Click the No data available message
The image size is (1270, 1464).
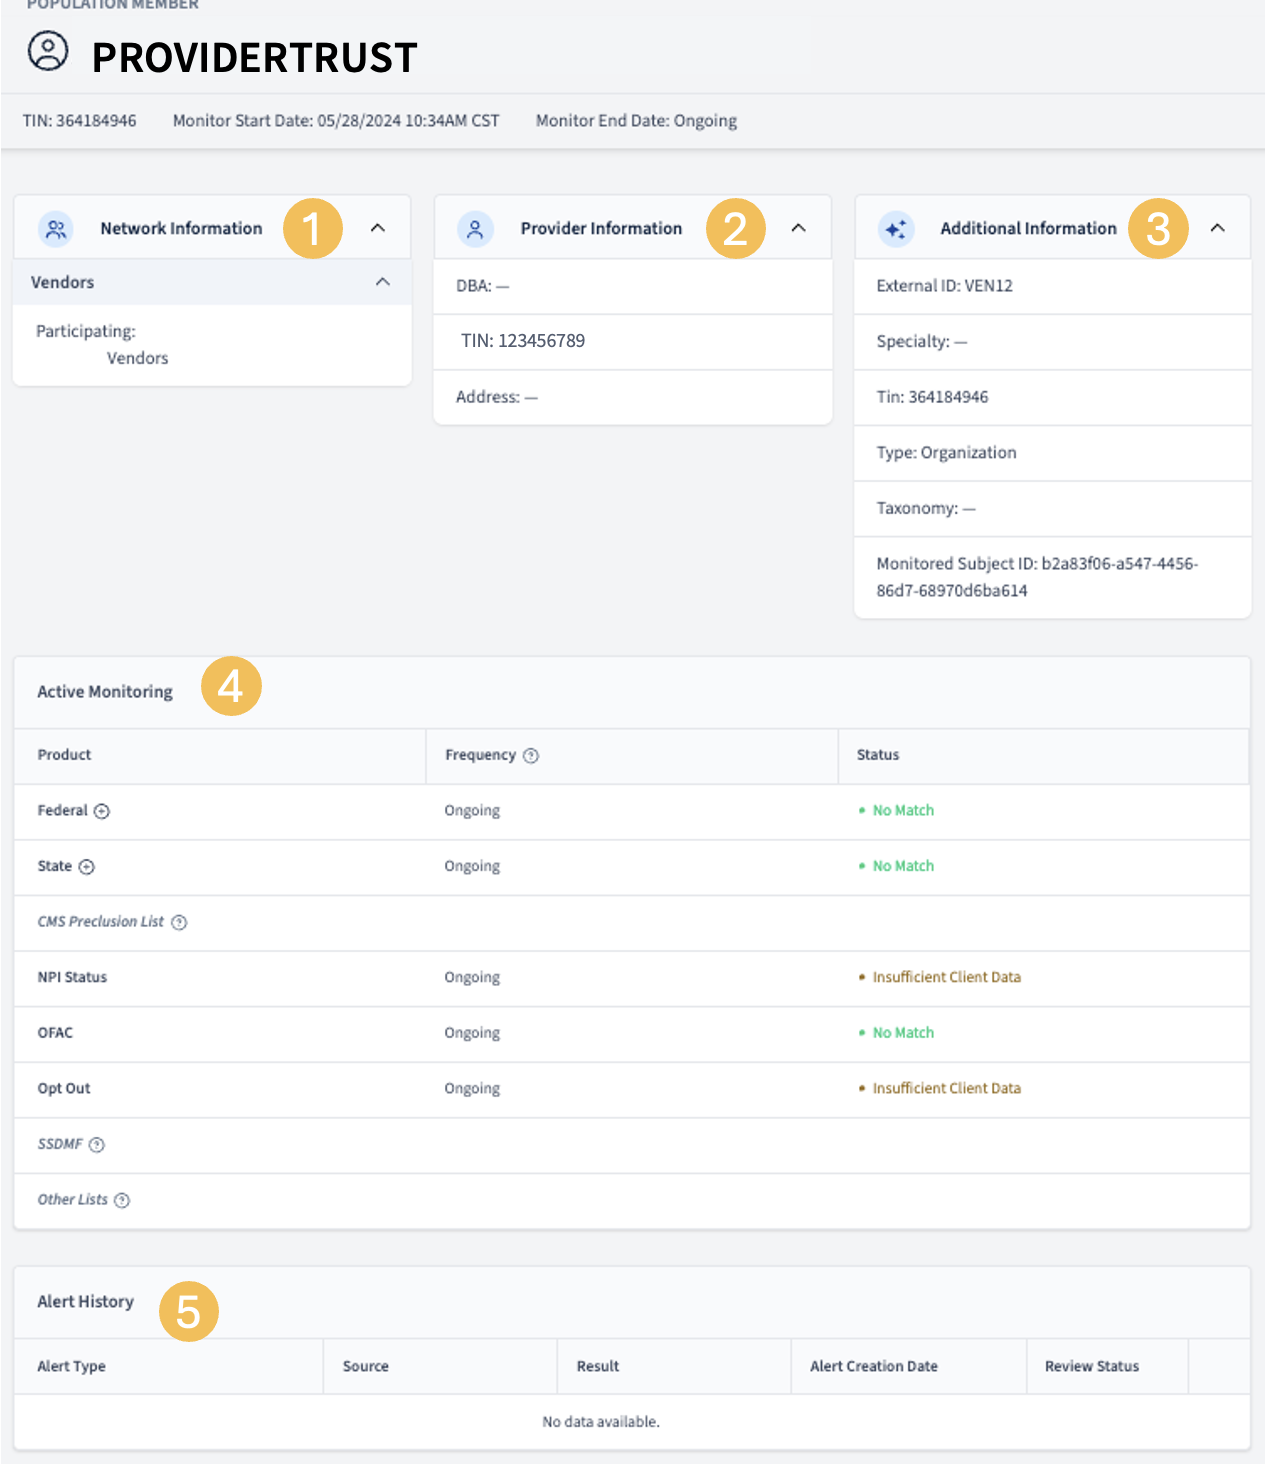601,1422
